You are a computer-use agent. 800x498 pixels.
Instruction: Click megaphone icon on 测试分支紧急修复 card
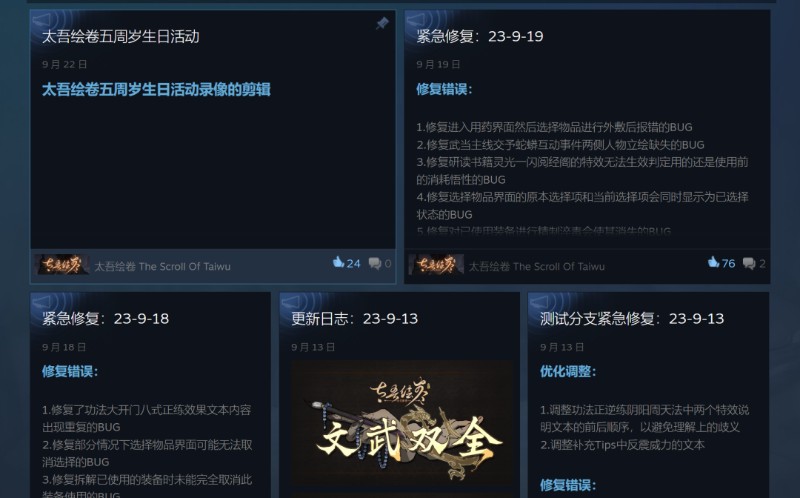(x=540, y=303)
